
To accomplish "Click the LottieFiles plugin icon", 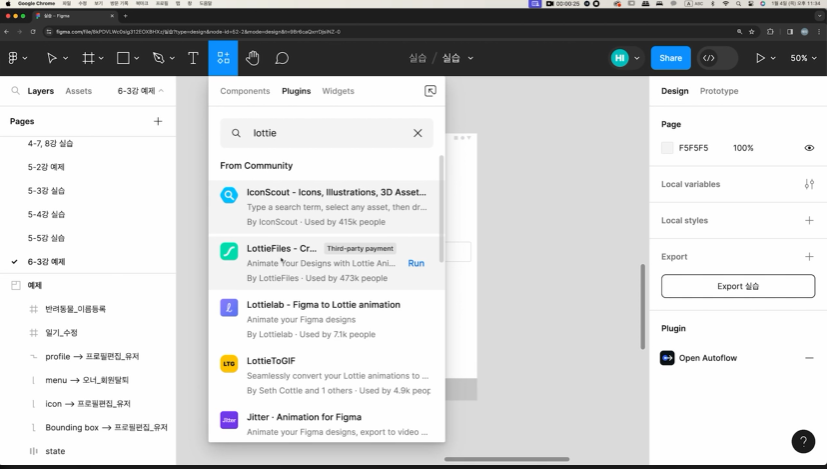I will coord(229,251).
